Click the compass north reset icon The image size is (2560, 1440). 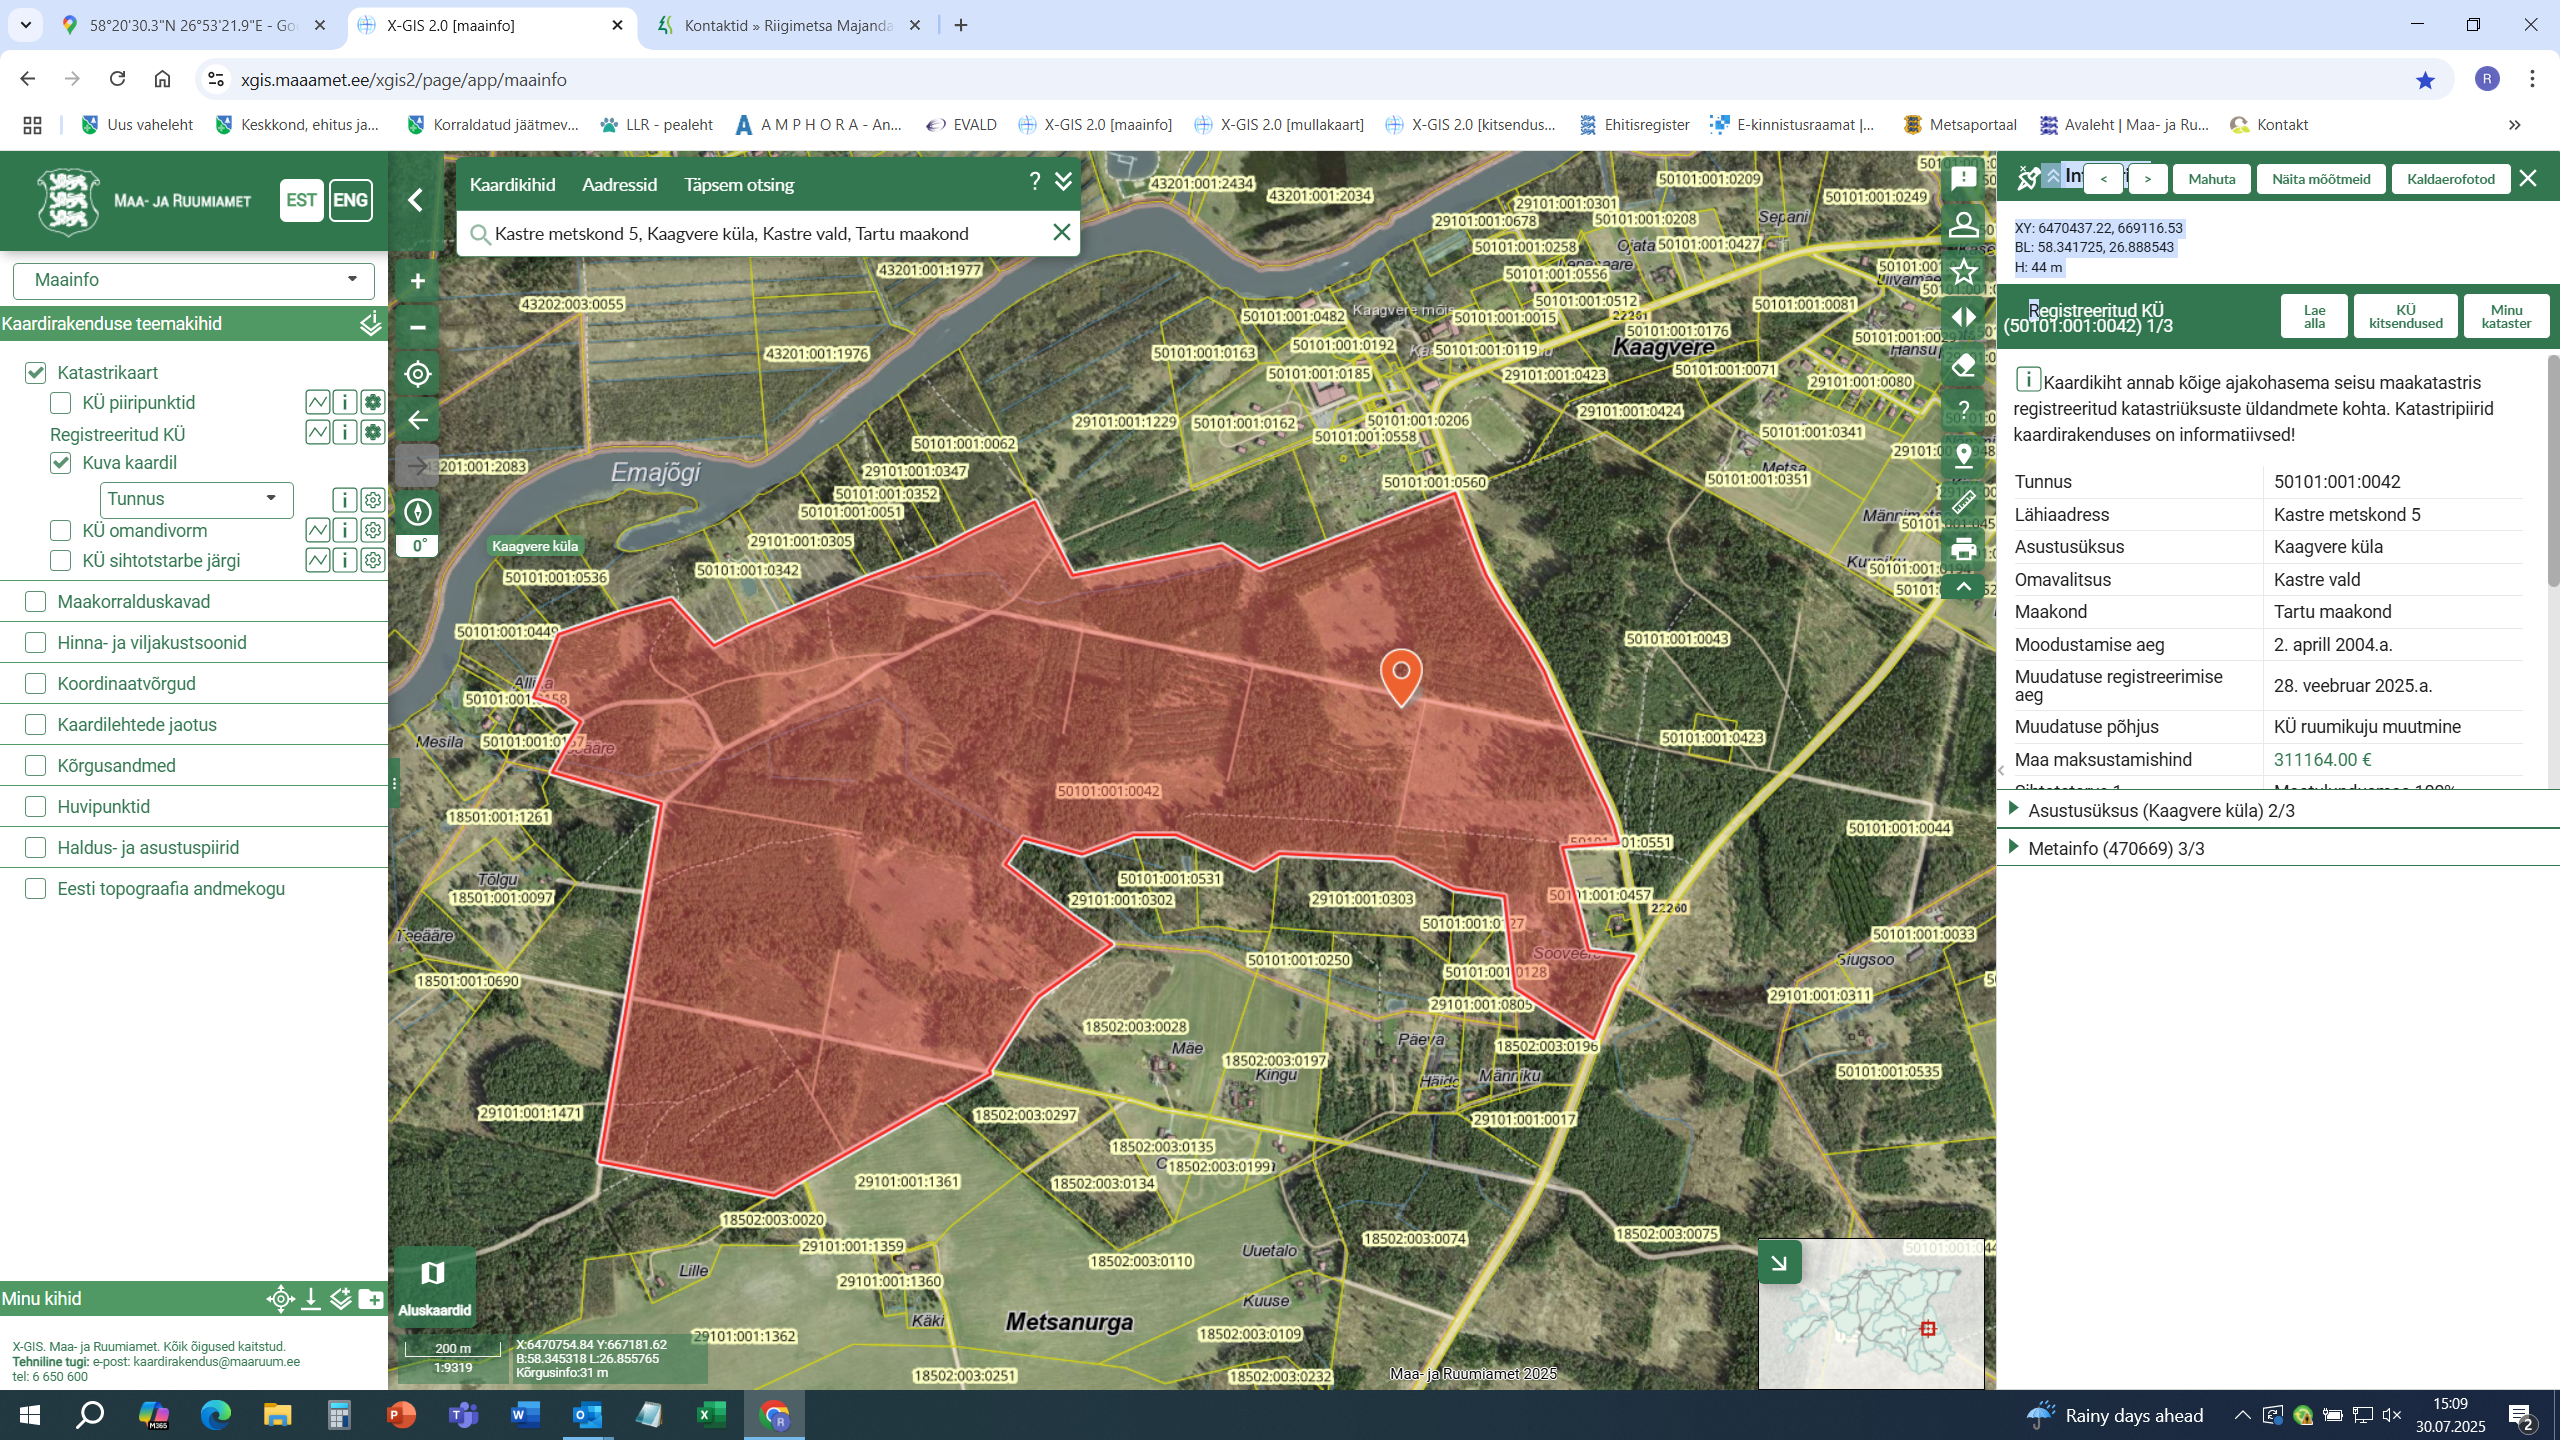click(x=418, y=512)
